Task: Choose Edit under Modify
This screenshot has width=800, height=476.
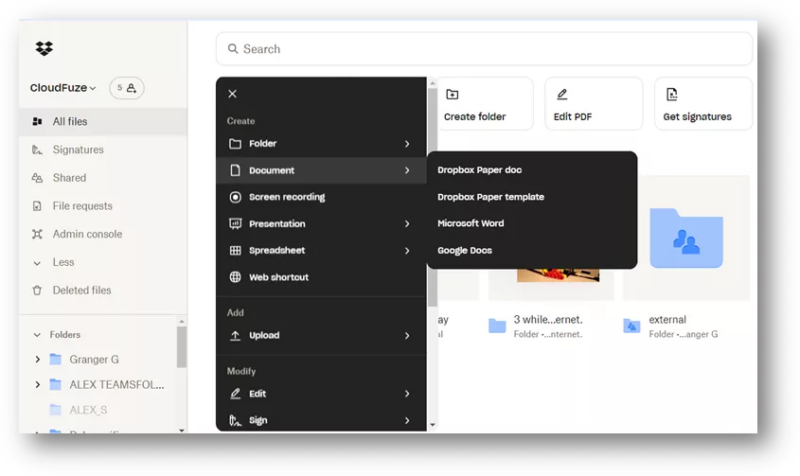Action: pyautogui.click(x=321, y=394)
